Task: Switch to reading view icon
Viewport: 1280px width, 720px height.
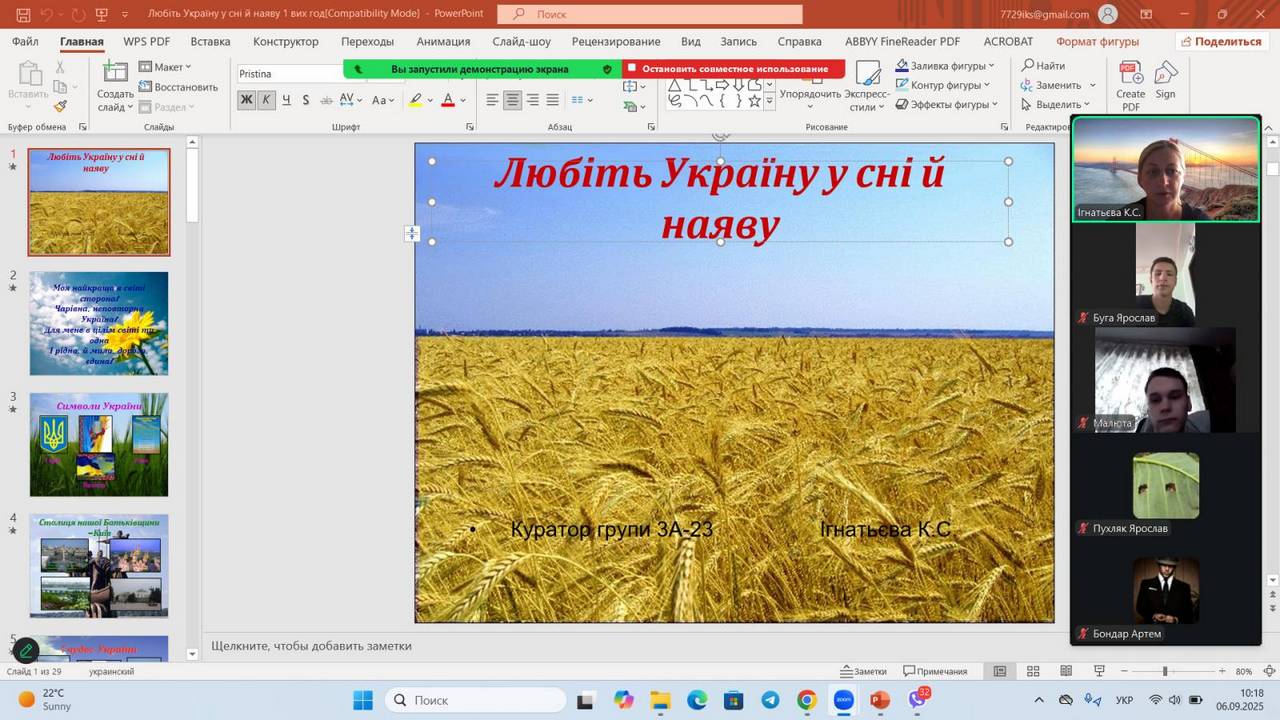Action: coord(1066,671)
